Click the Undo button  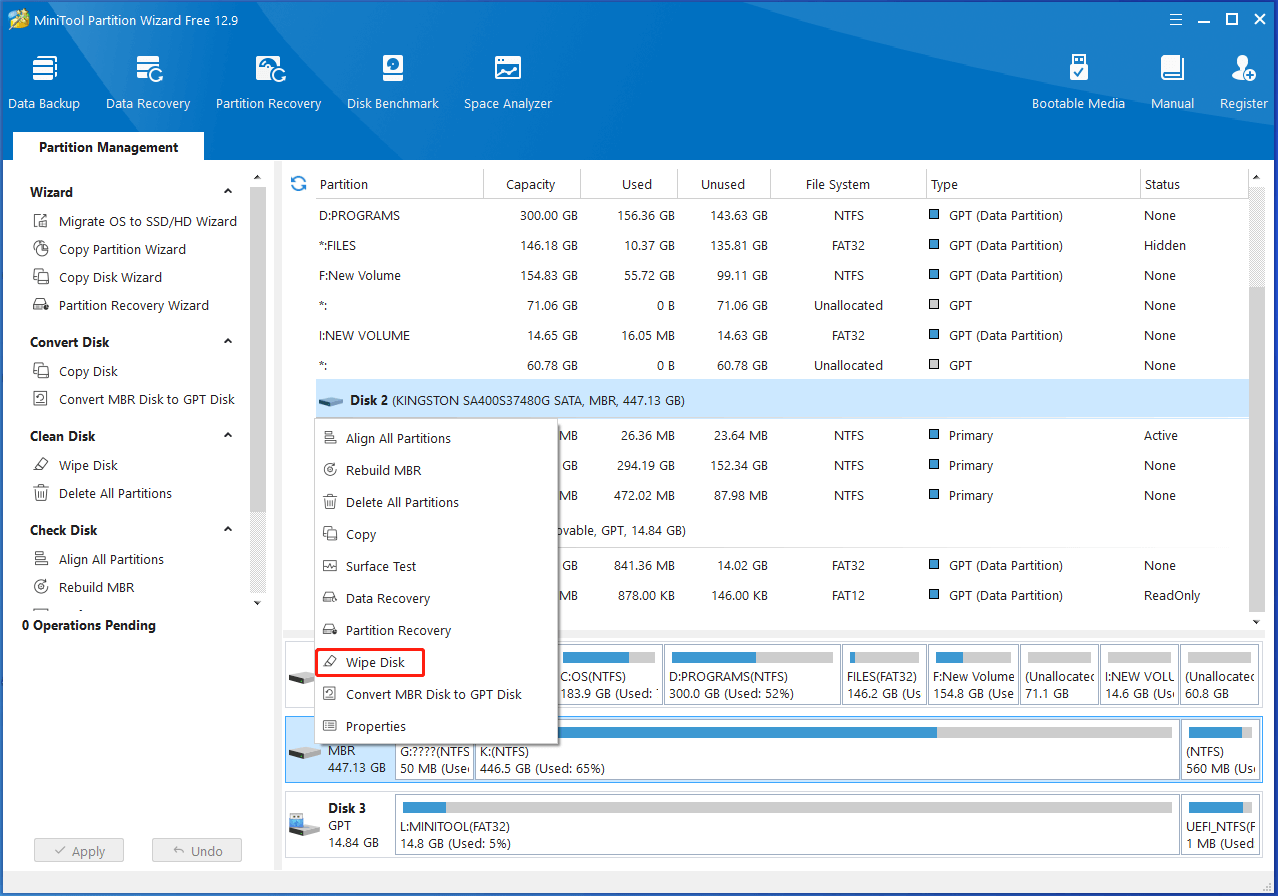pyautogui.click(x=196, y=850)
